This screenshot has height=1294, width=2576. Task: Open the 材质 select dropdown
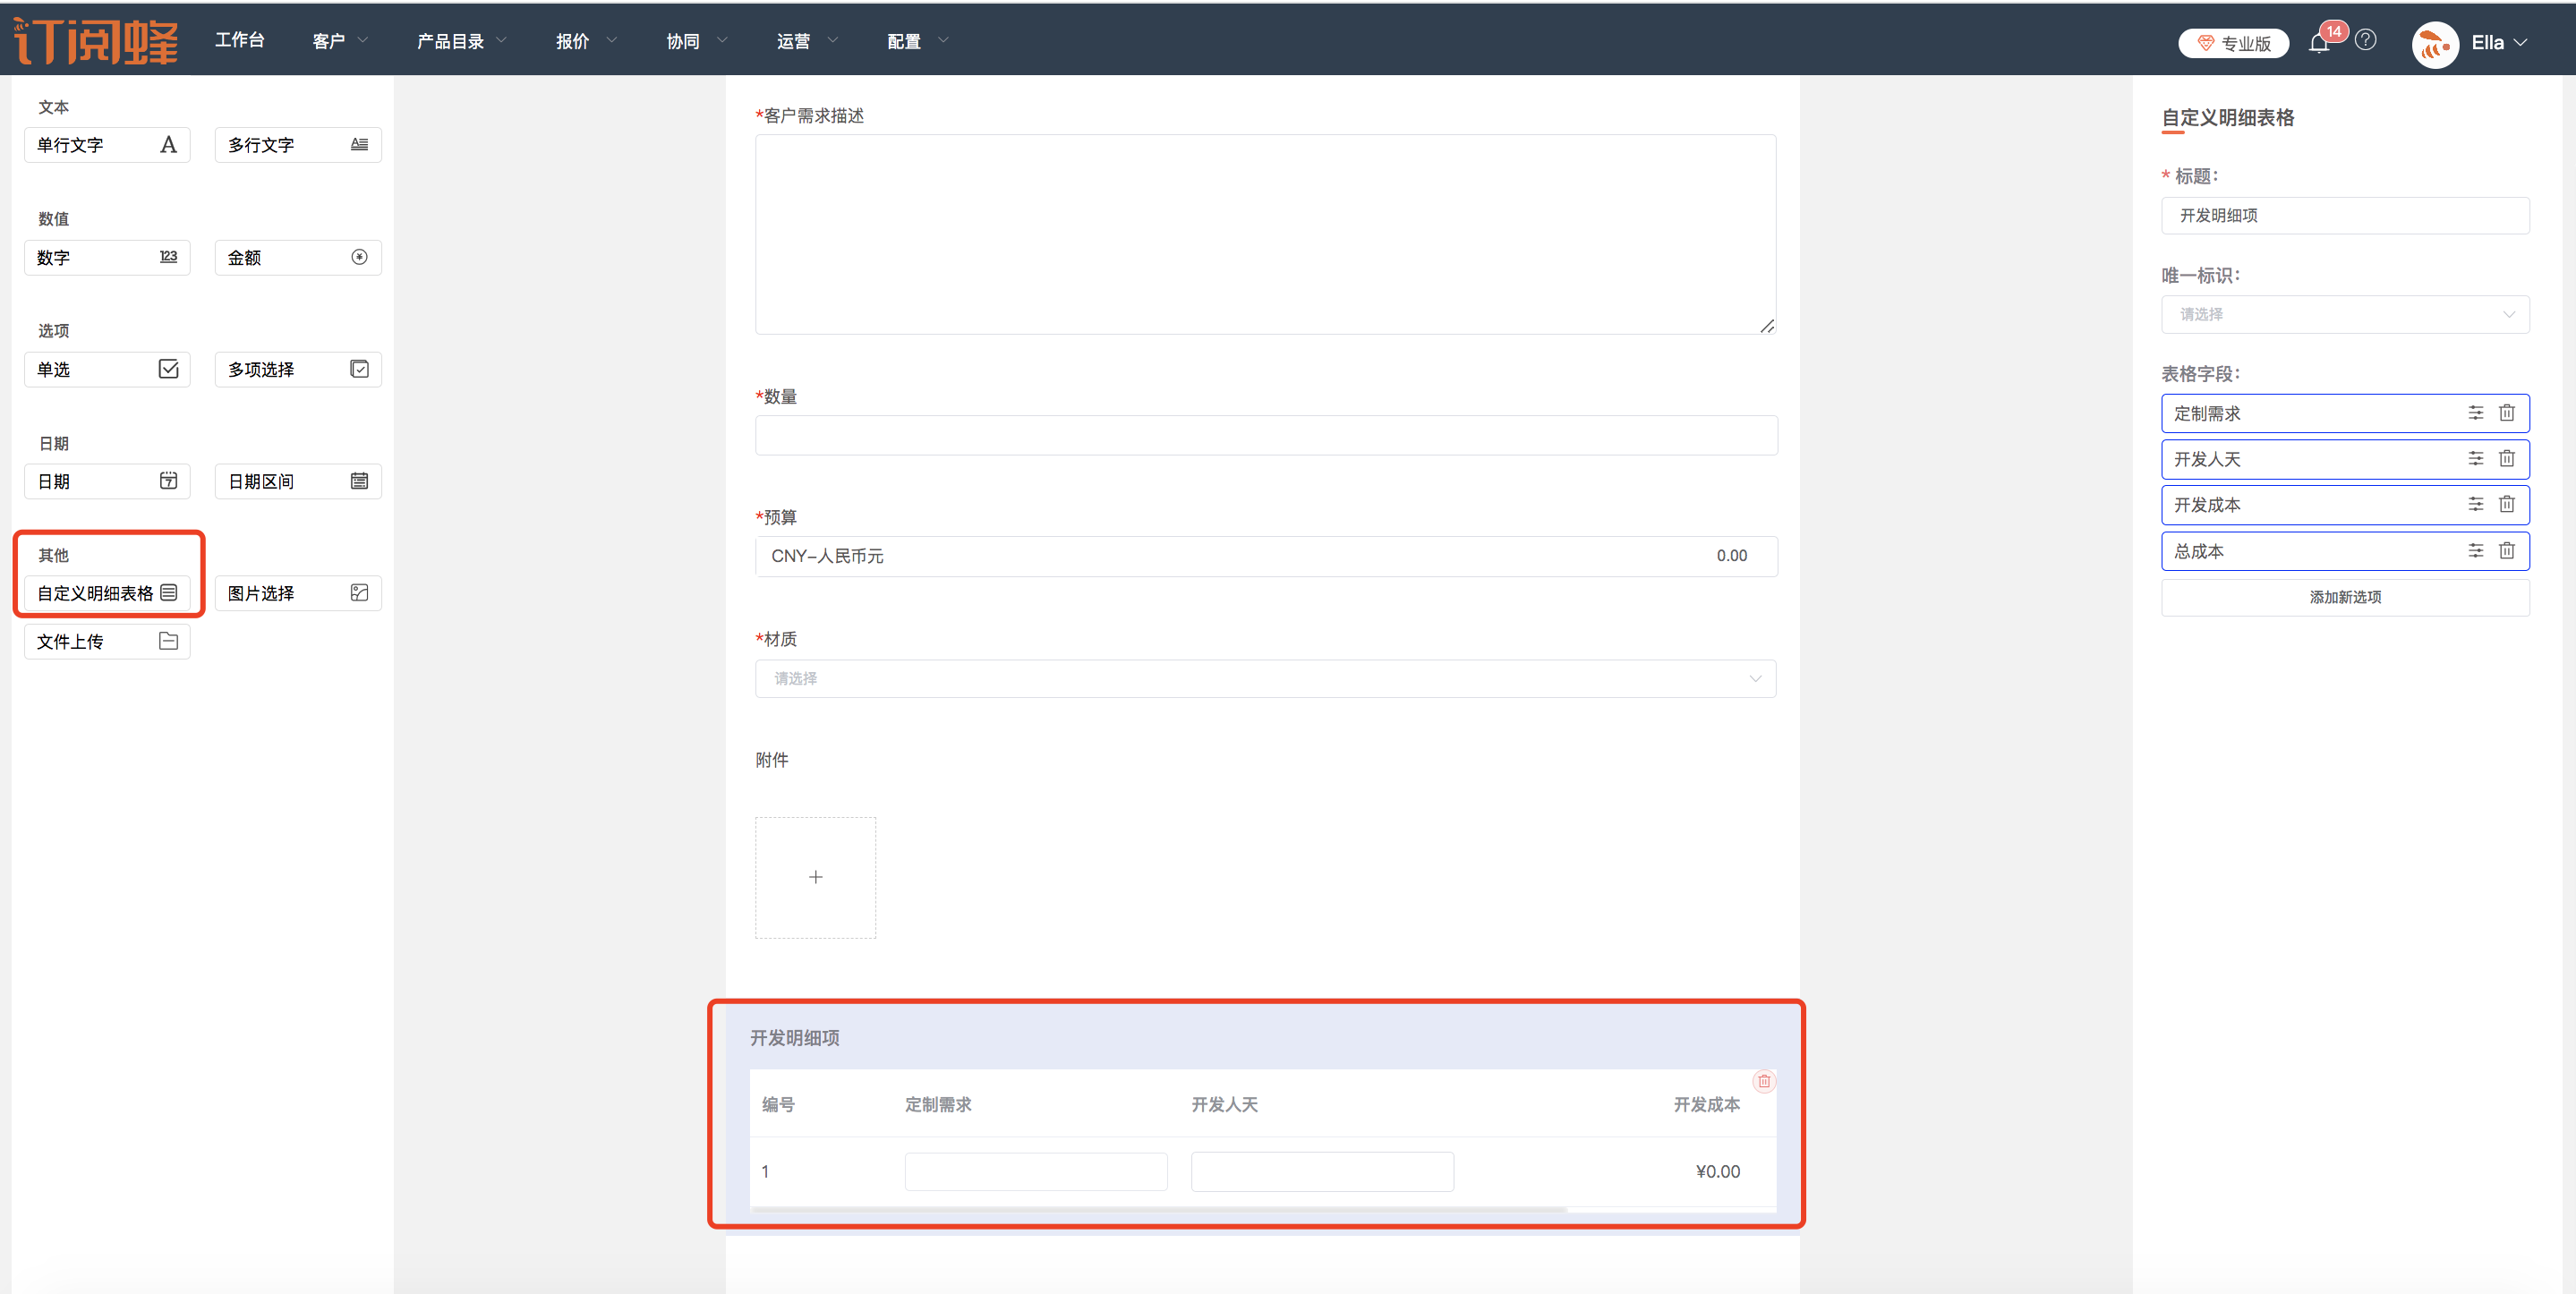coord(1265,679)
